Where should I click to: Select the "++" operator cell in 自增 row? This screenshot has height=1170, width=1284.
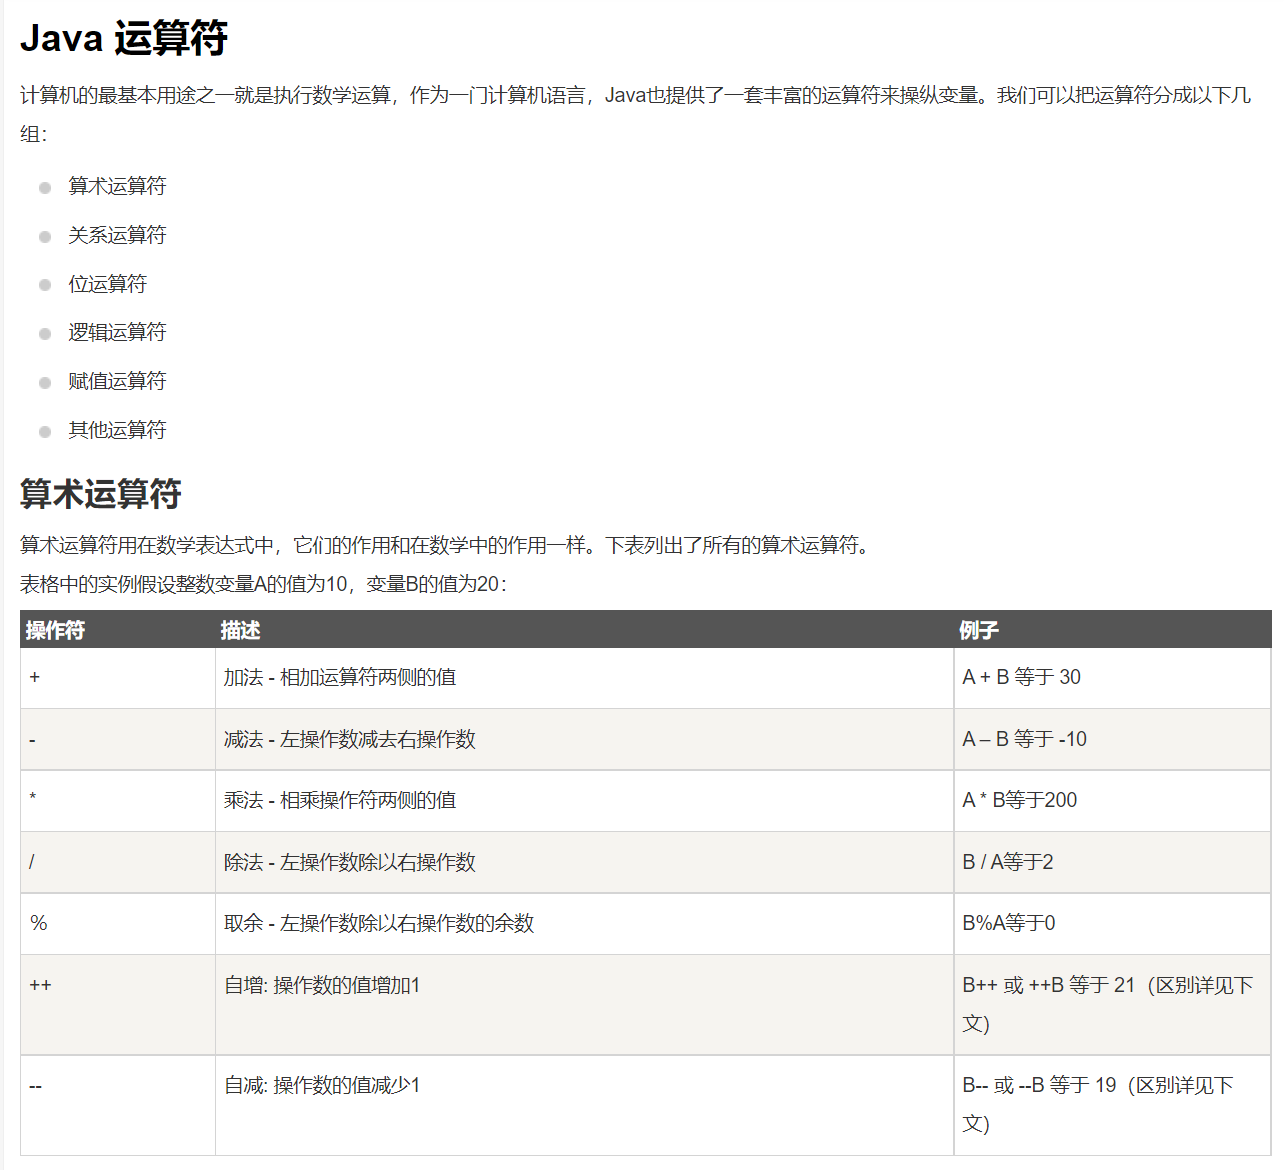tap(118, 1005)
